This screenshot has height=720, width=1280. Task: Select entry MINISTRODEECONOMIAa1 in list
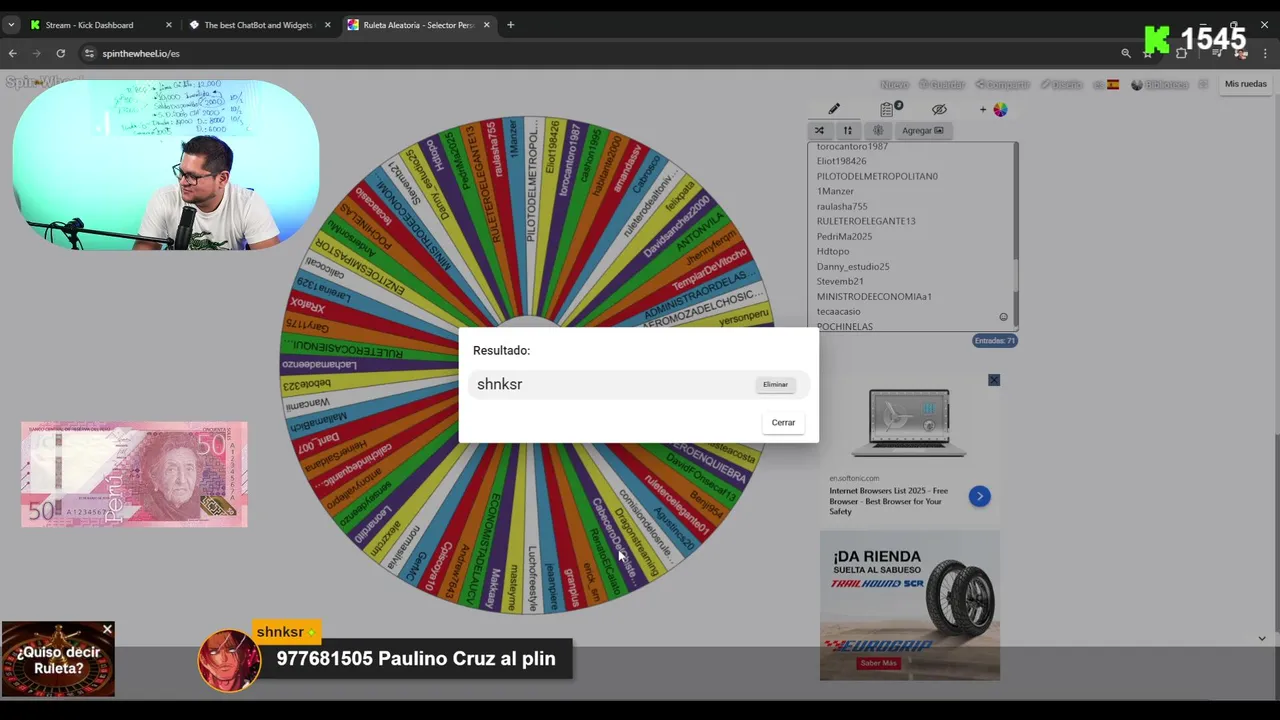[x=874, y=296]
